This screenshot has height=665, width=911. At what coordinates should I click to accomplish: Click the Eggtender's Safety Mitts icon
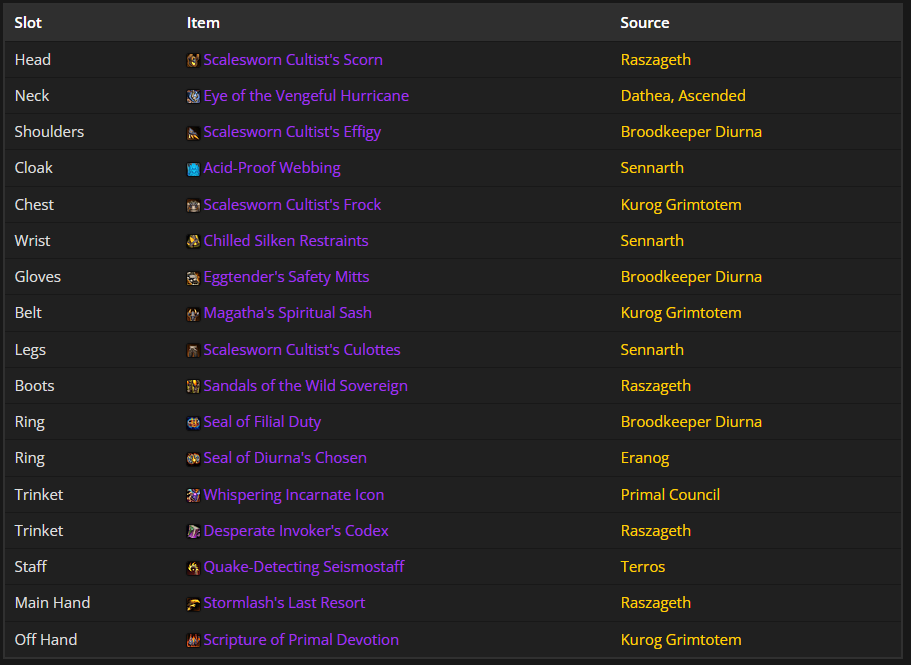click(x=193, y=278)
